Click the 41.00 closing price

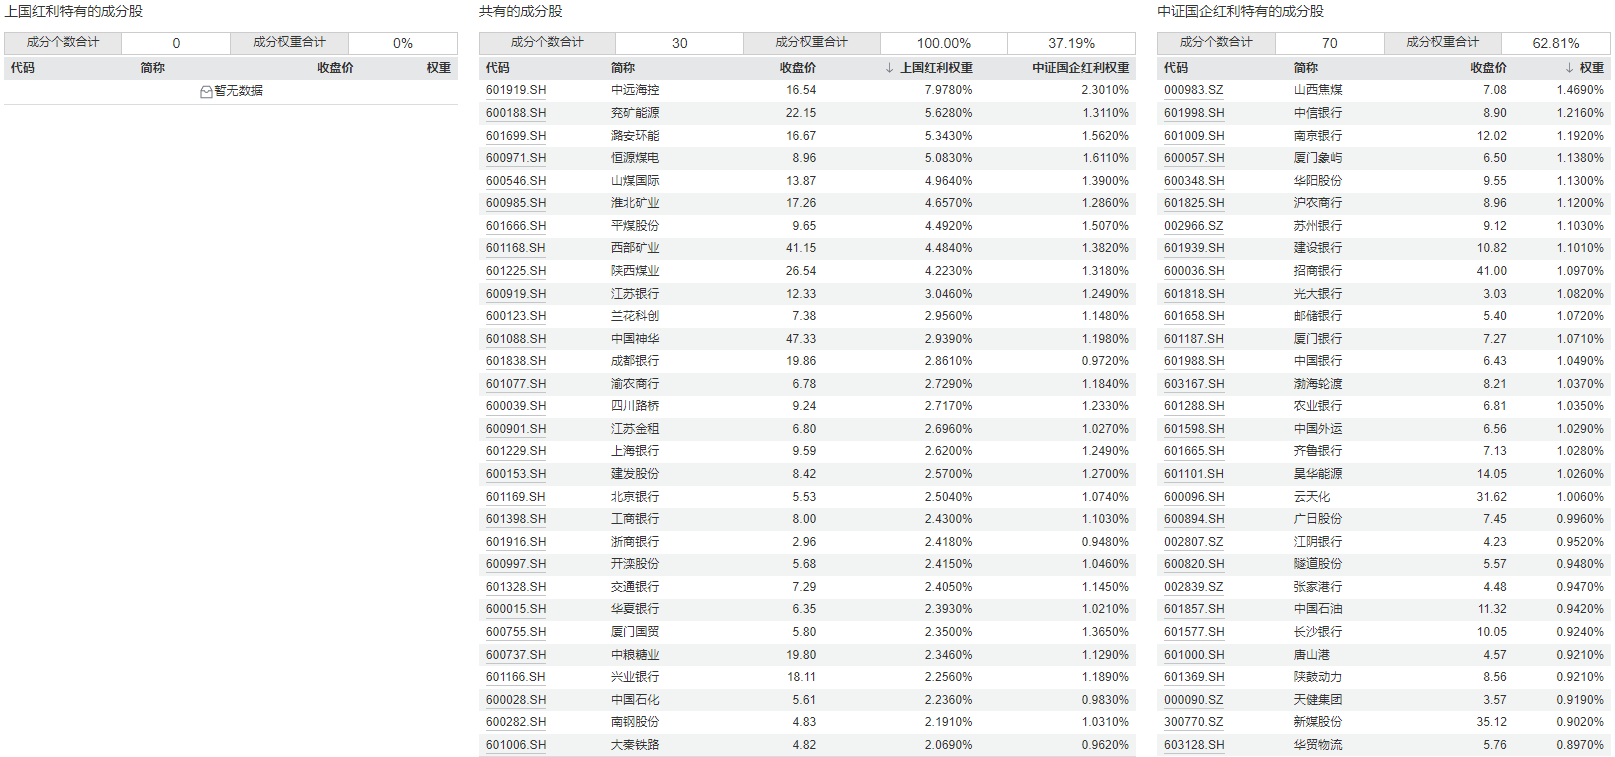(x=1491, y=271)
